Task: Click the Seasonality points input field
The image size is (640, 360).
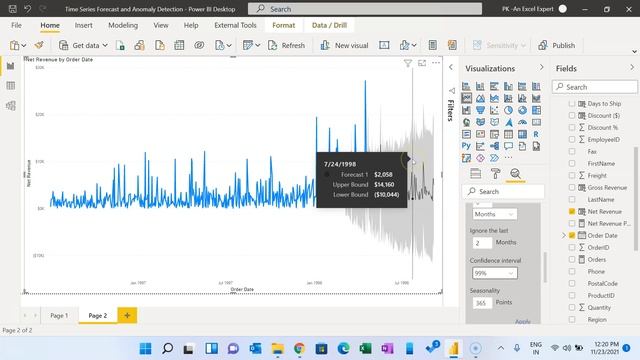Action: (x=482, y=303)
